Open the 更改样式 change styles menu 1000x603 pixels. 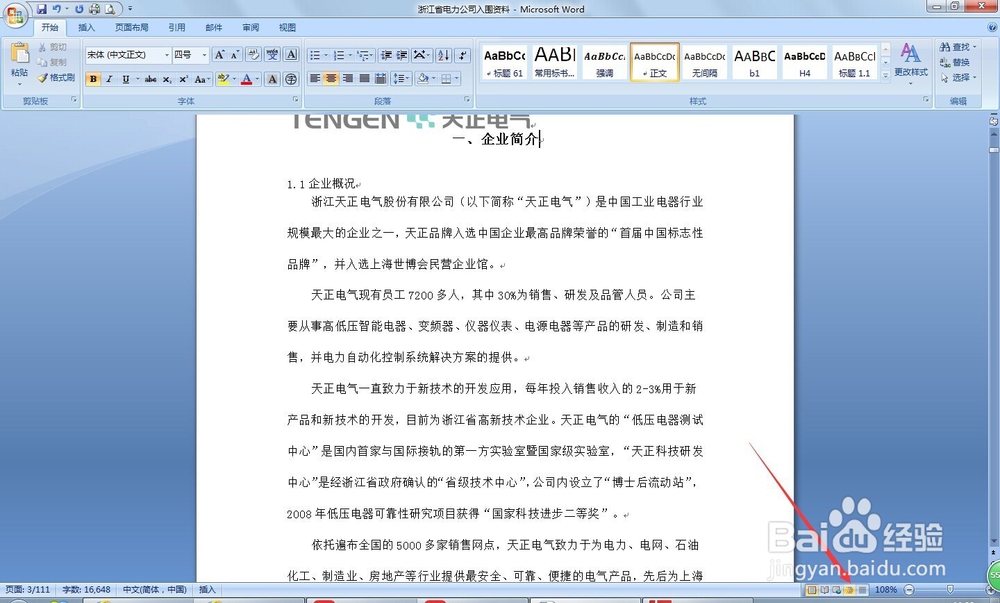911,61
